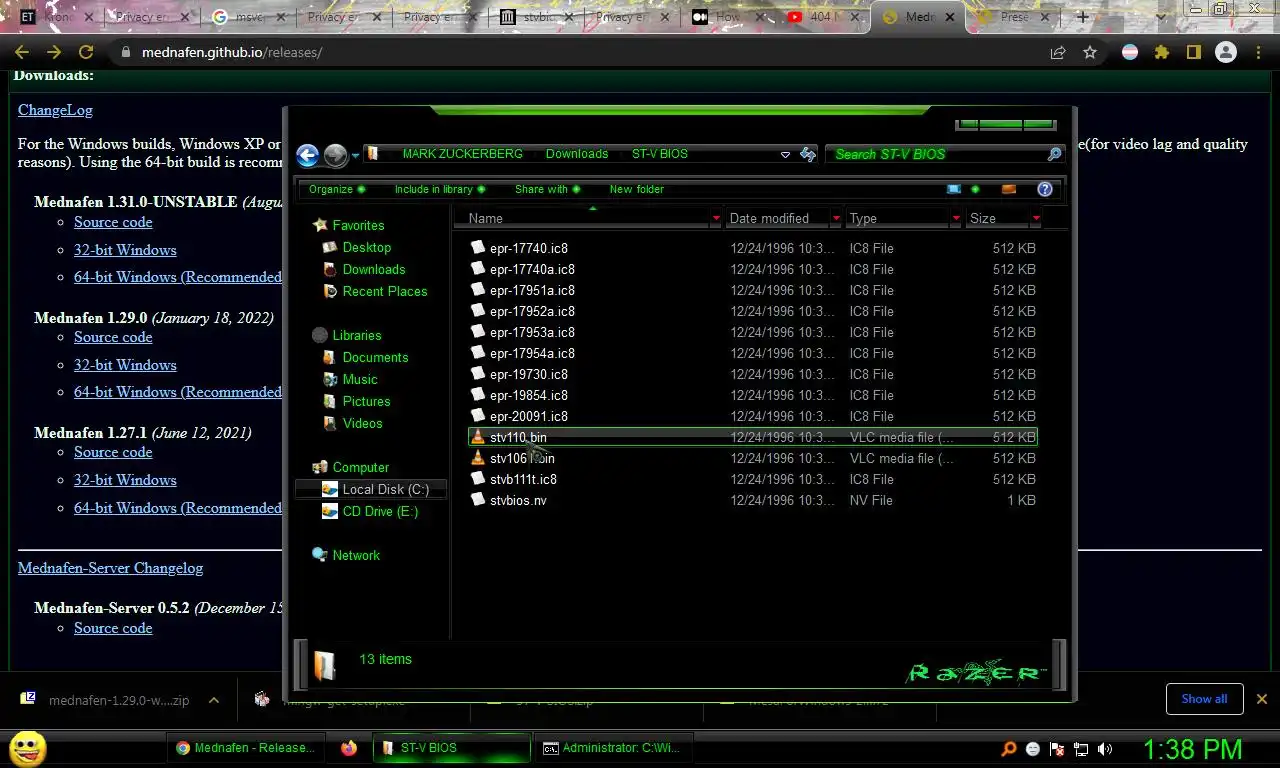
Task: Select Desktop in Favorites
Action: pyautogui.click(x=366, y=247)
